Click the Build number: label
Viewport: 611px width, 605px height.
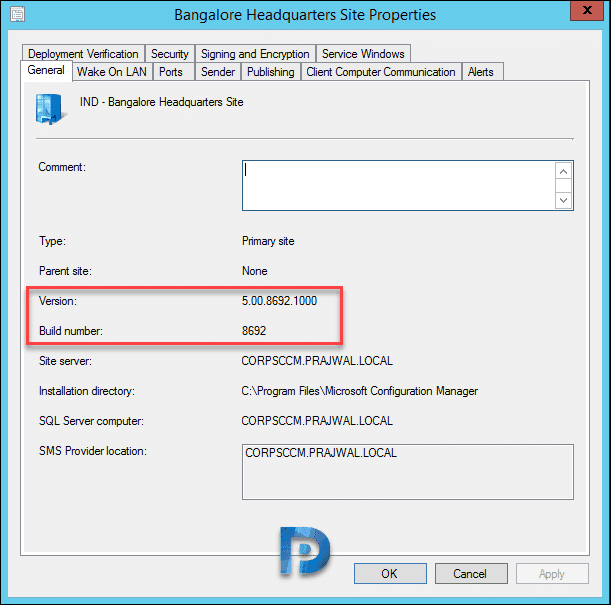pyautogui.click(x=71, y=331)
